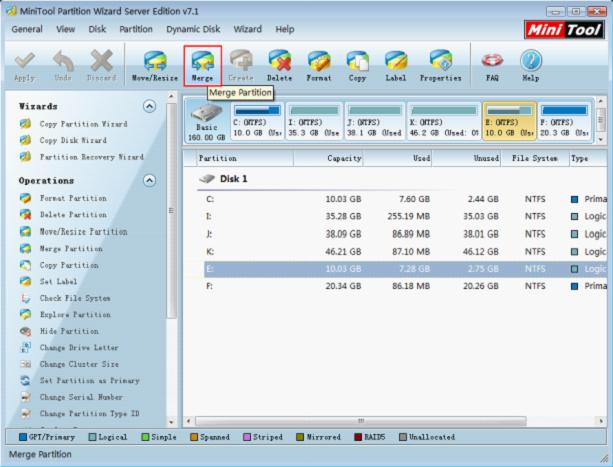Viewport: 613px width, 467px height.
Task: Click the Help question mark toolbar icon
Action: click(x=531, y=61)
